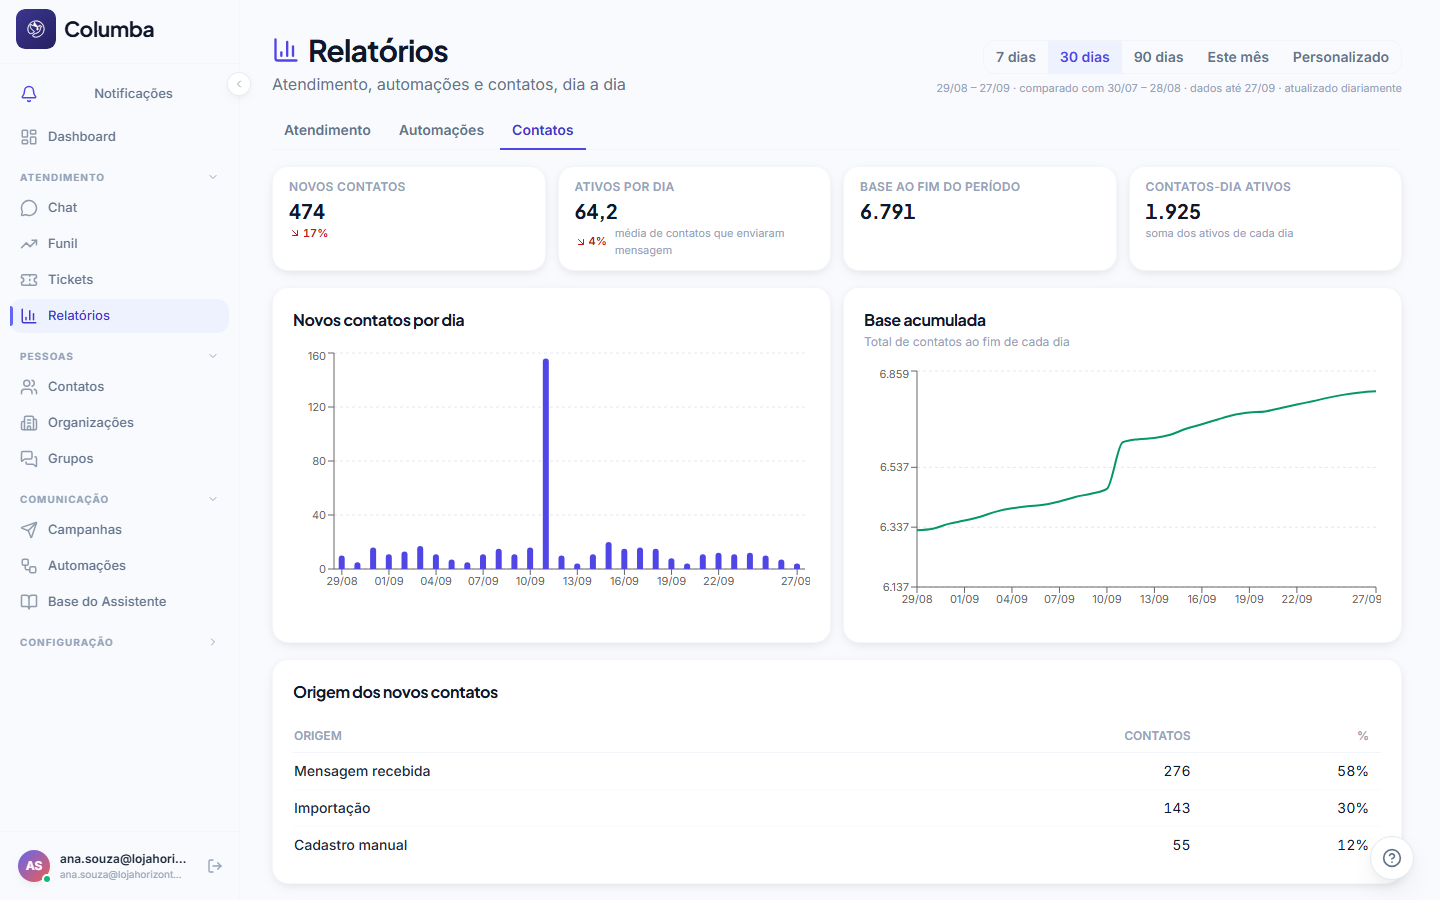Click the logout icon beside user email

click(215, 866)
